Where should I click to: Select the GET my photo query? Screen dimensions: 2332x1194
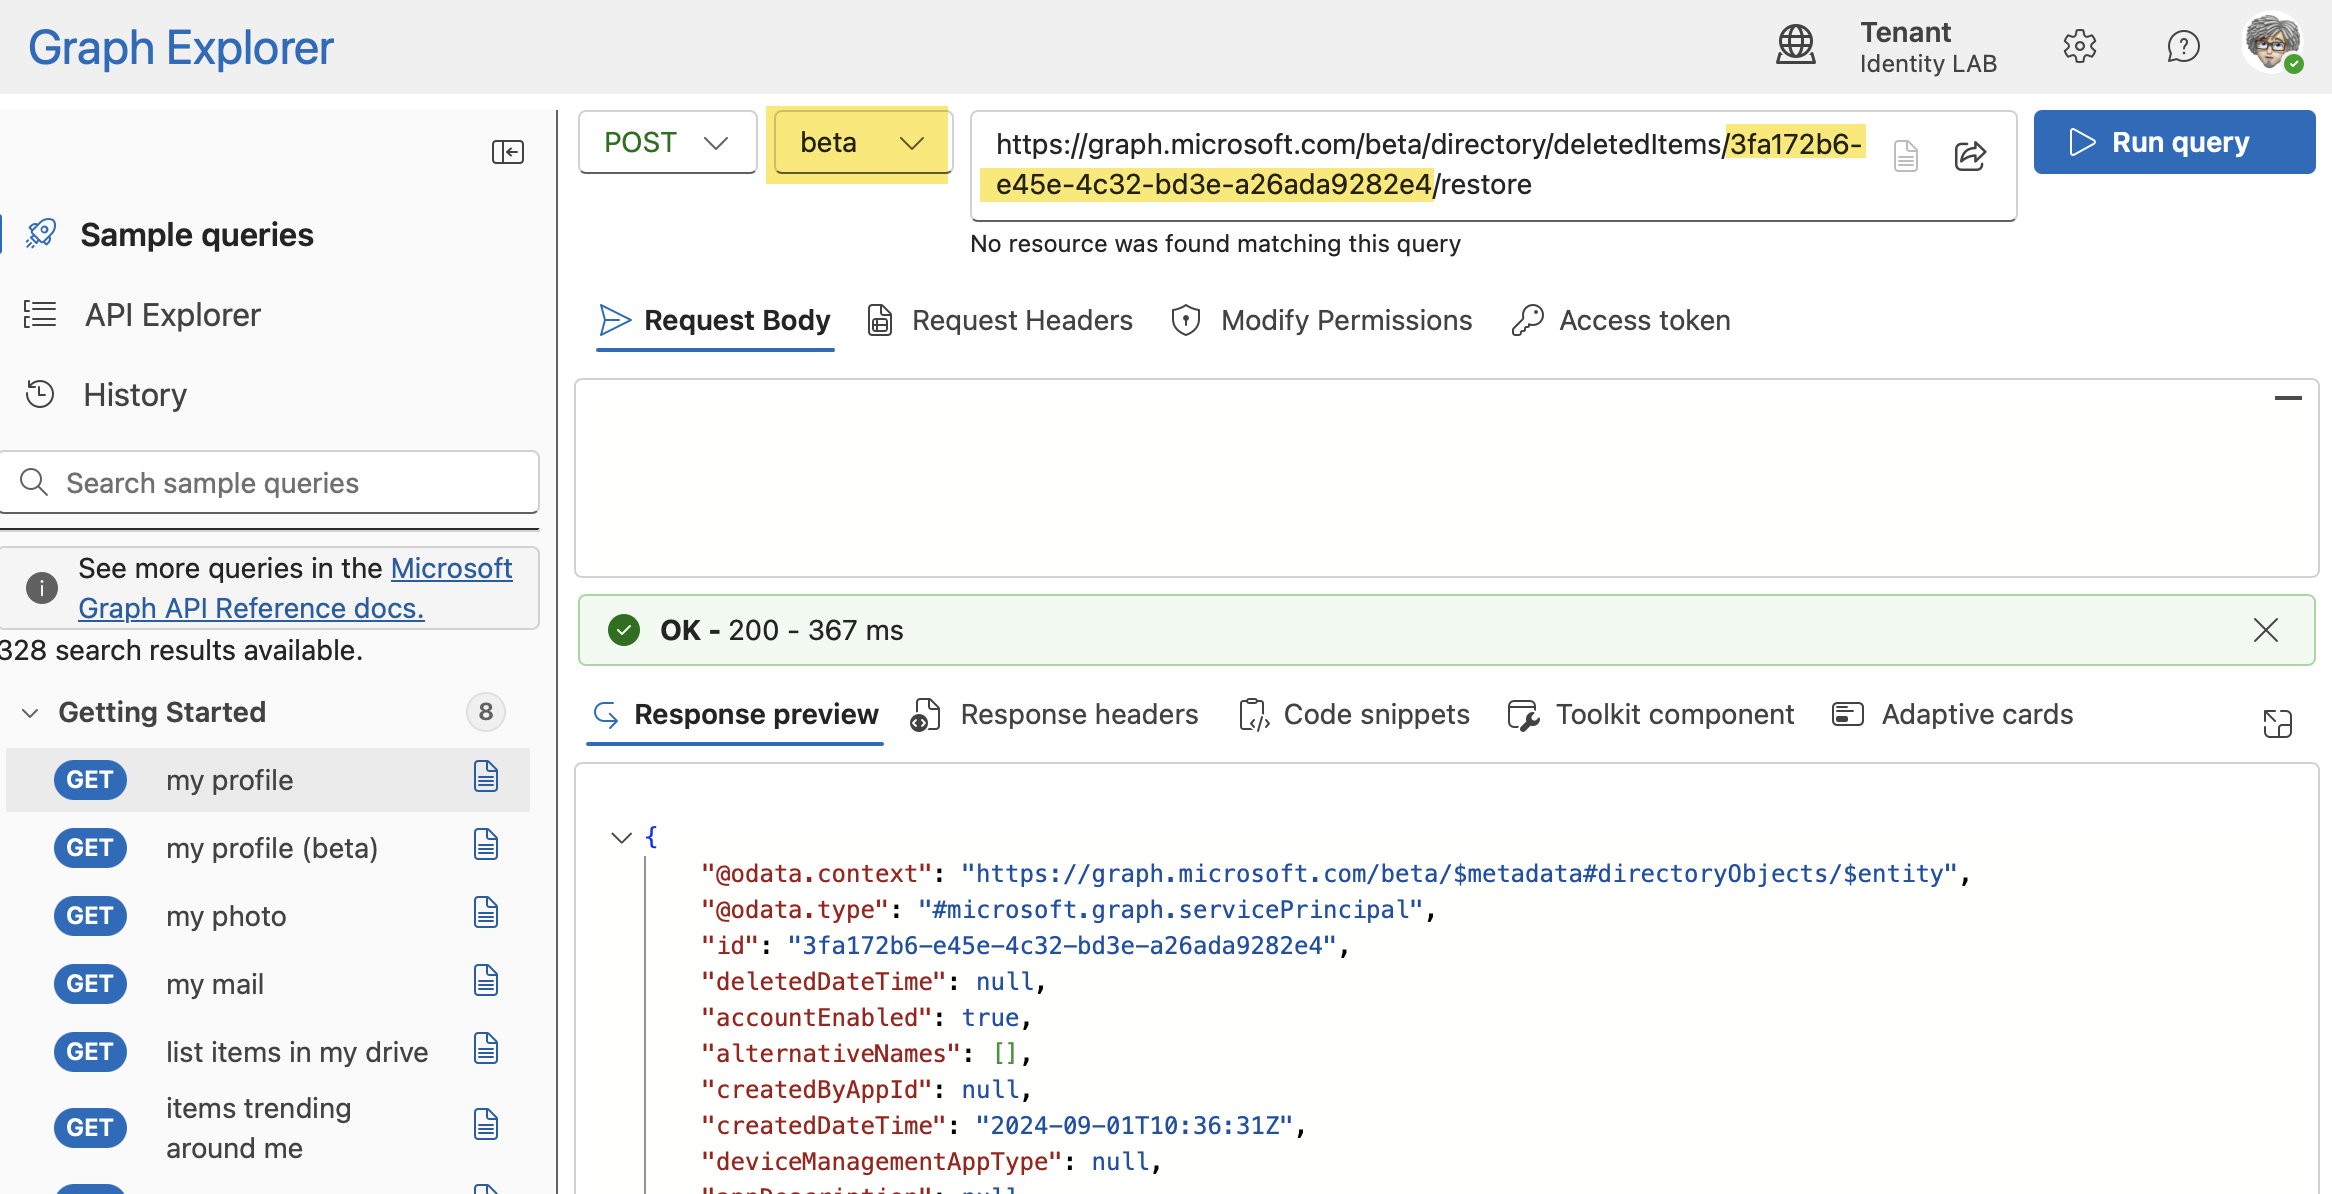[x=268, y=916]
